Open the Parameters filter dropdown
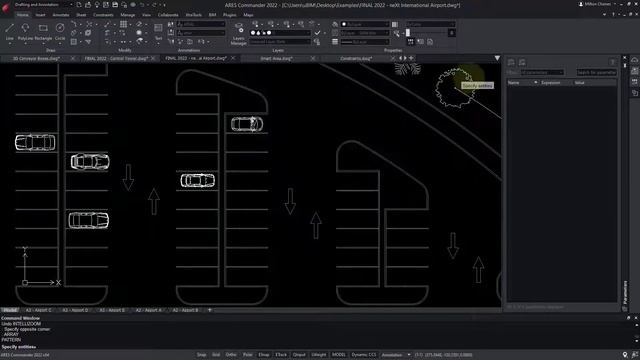640x360 pixels. (542, 72)
